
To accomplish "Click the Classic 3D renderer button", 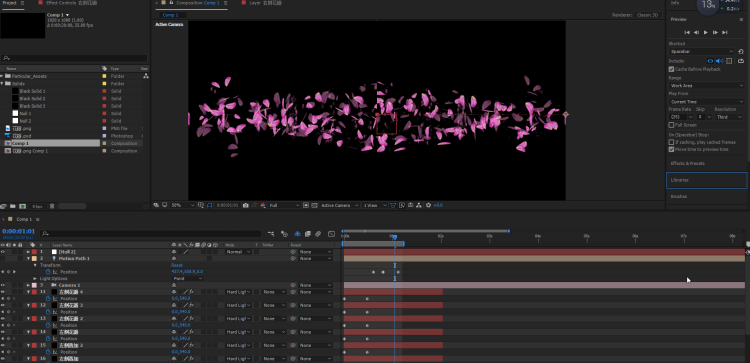I will click(648, 15).
